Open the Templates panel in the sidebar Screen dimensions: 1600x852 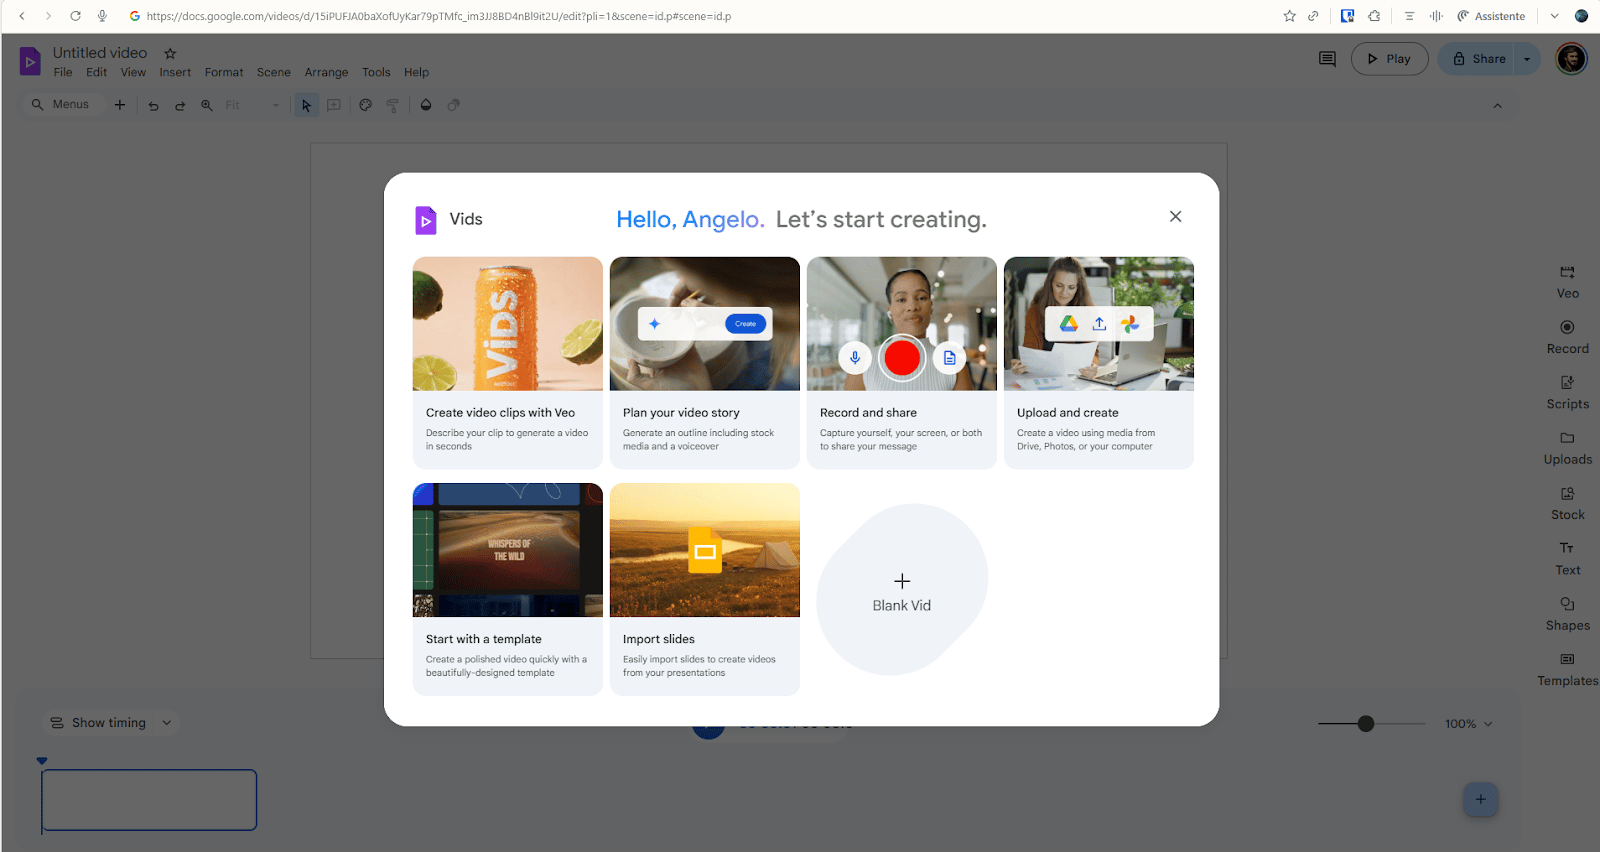coord(1567,670)
